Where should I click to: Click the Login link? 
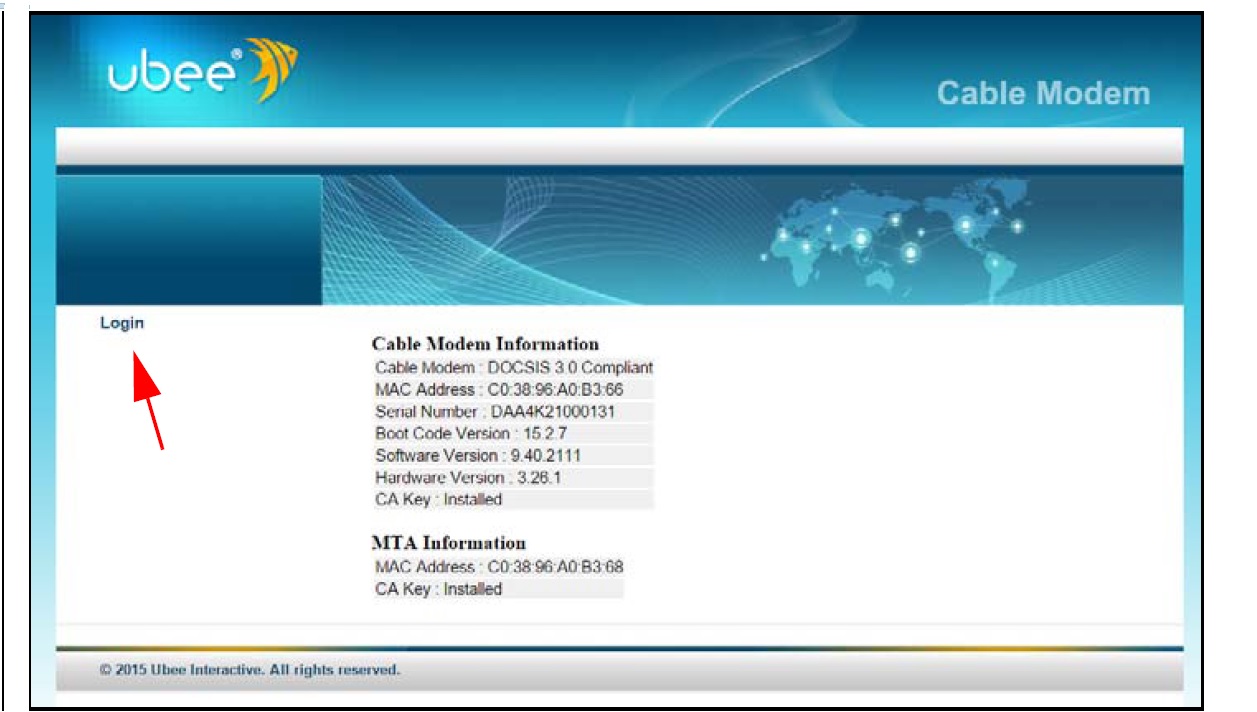click(122, 323)
